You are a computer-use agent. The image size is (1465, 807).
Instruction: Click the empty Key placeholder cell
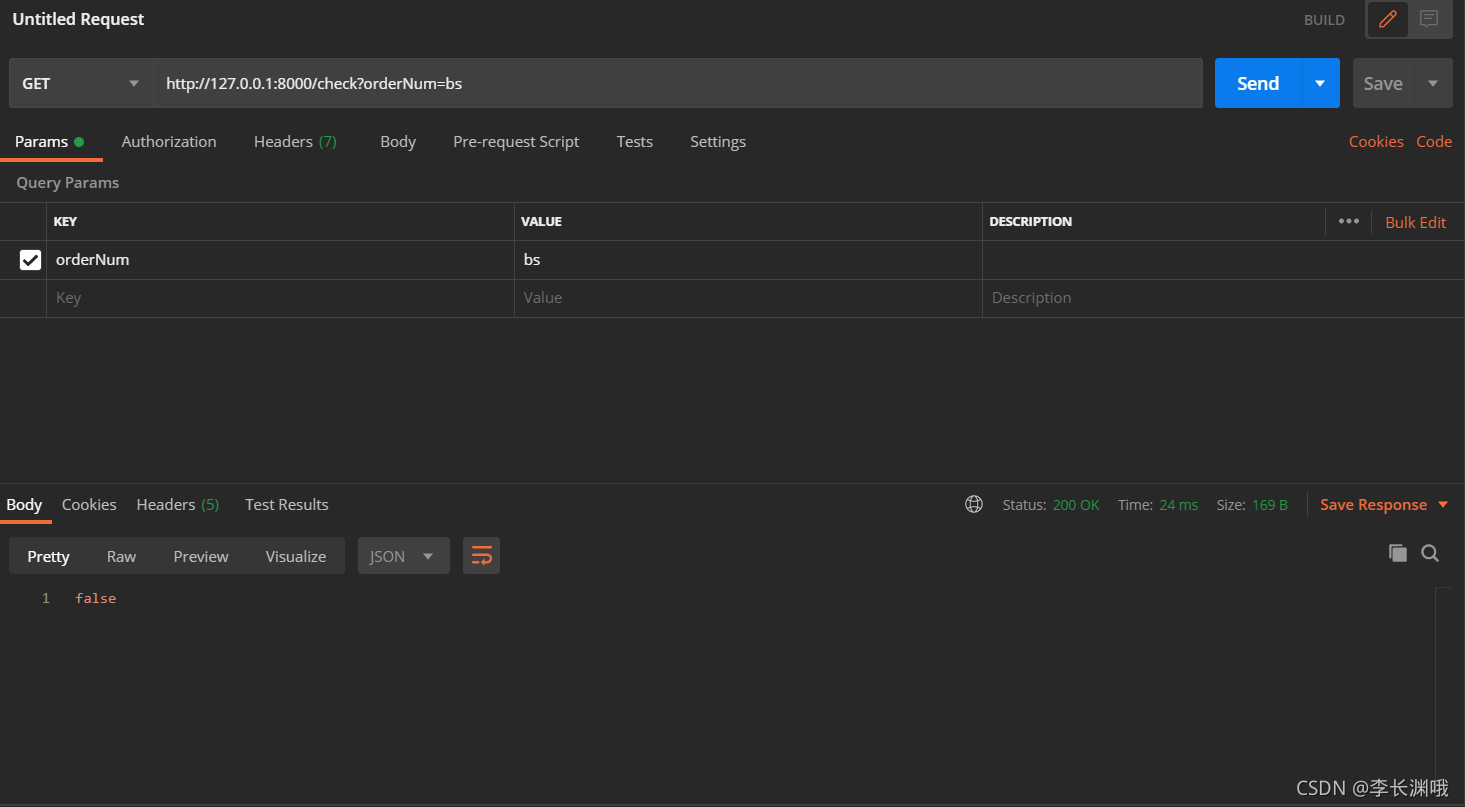280,298
